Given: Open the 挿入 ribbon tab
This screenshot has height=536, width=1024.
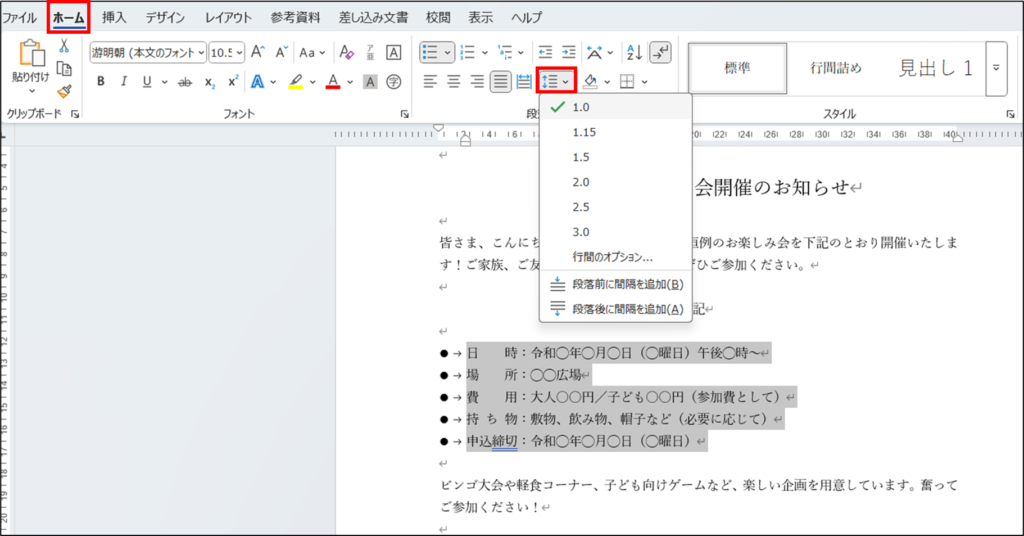Looking at the screenshot, I should 114,18.
